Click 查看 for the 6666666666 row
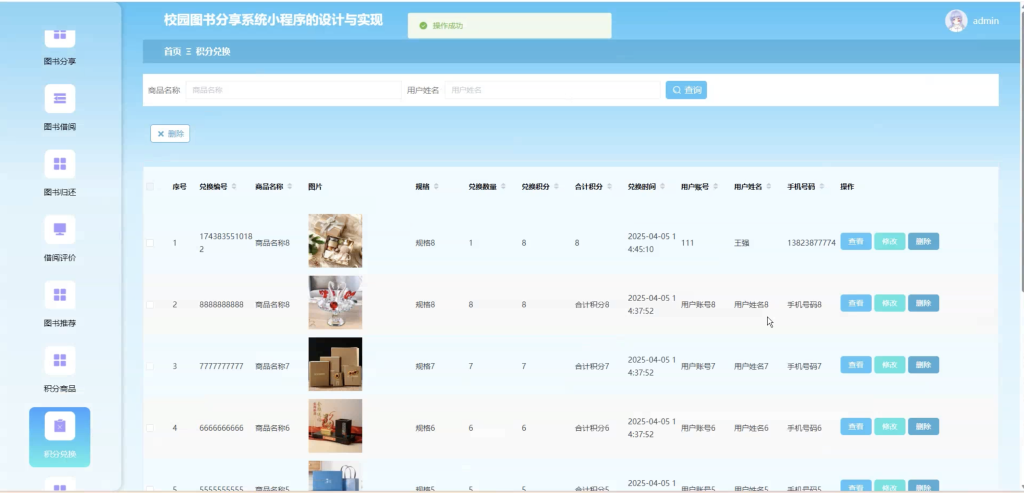 856,426
